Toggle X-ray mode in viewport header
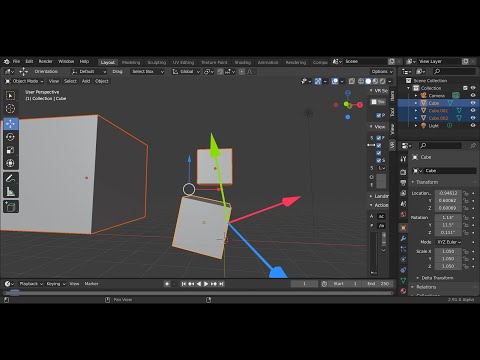 coord(352,81)
